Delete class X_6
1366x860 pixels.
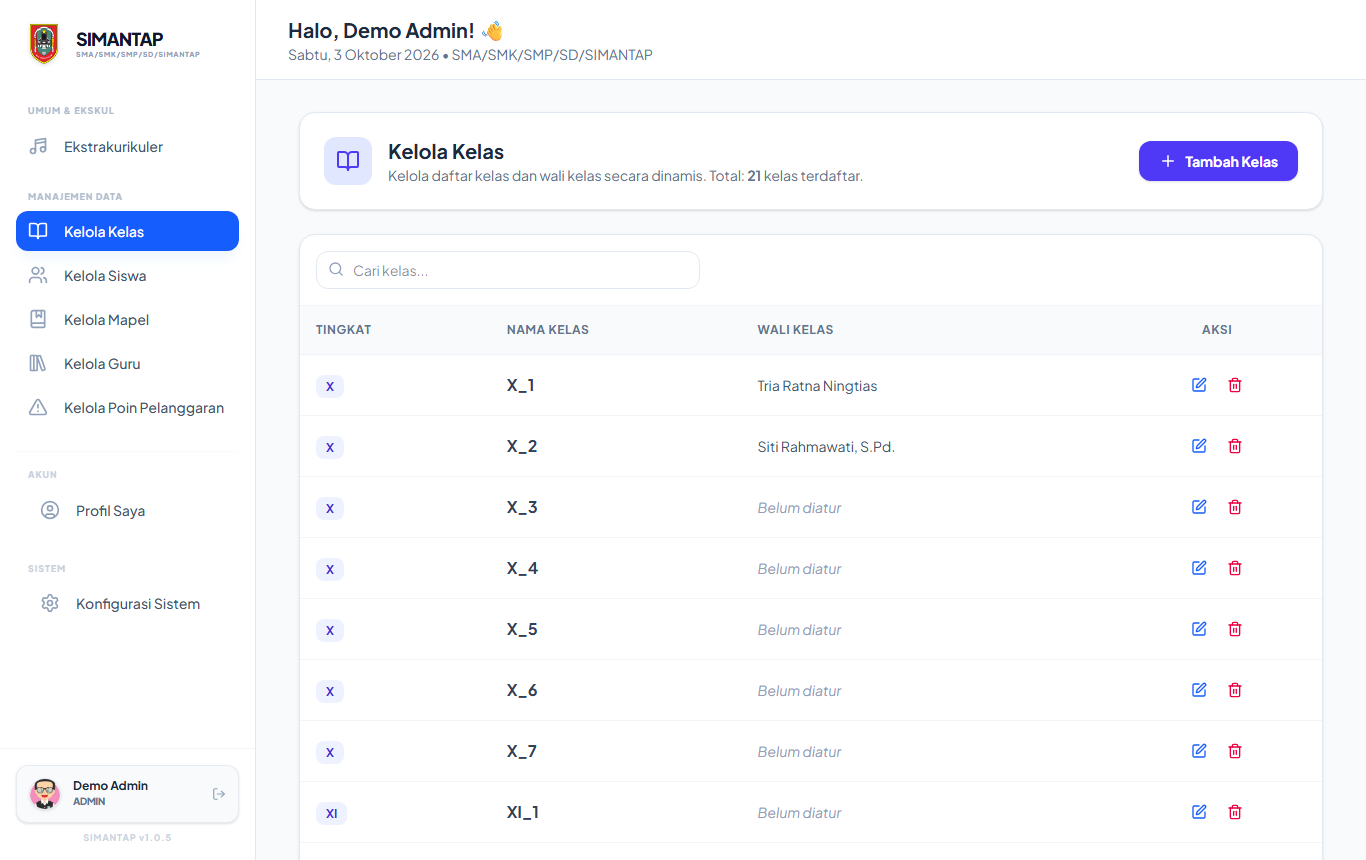[x=1235, y=690]
